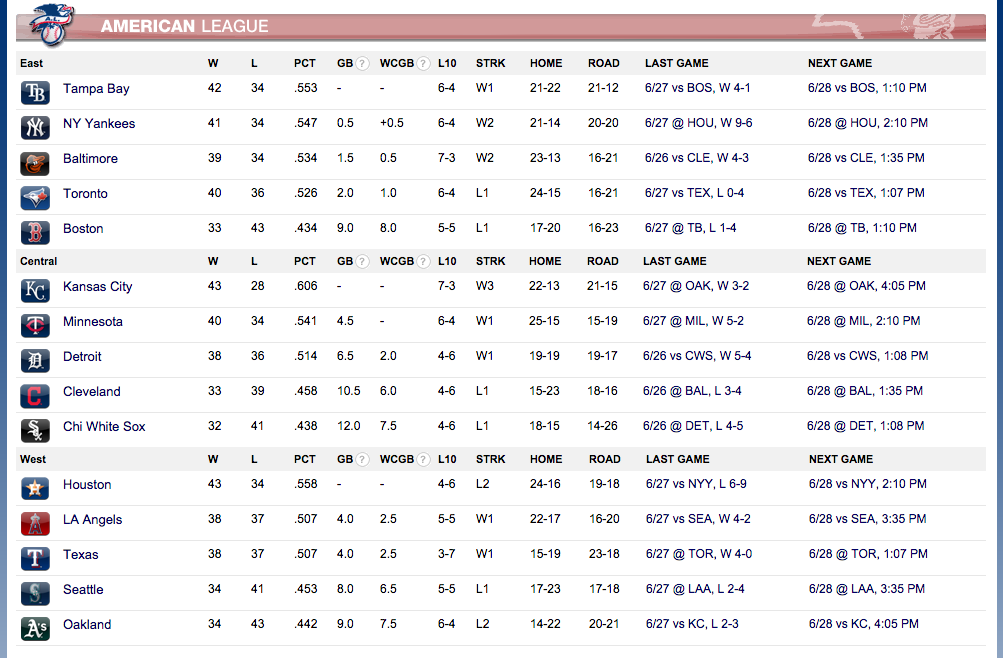Open GB help icon in East header
Screen dimensions: 1003x658
pos(362,63)
